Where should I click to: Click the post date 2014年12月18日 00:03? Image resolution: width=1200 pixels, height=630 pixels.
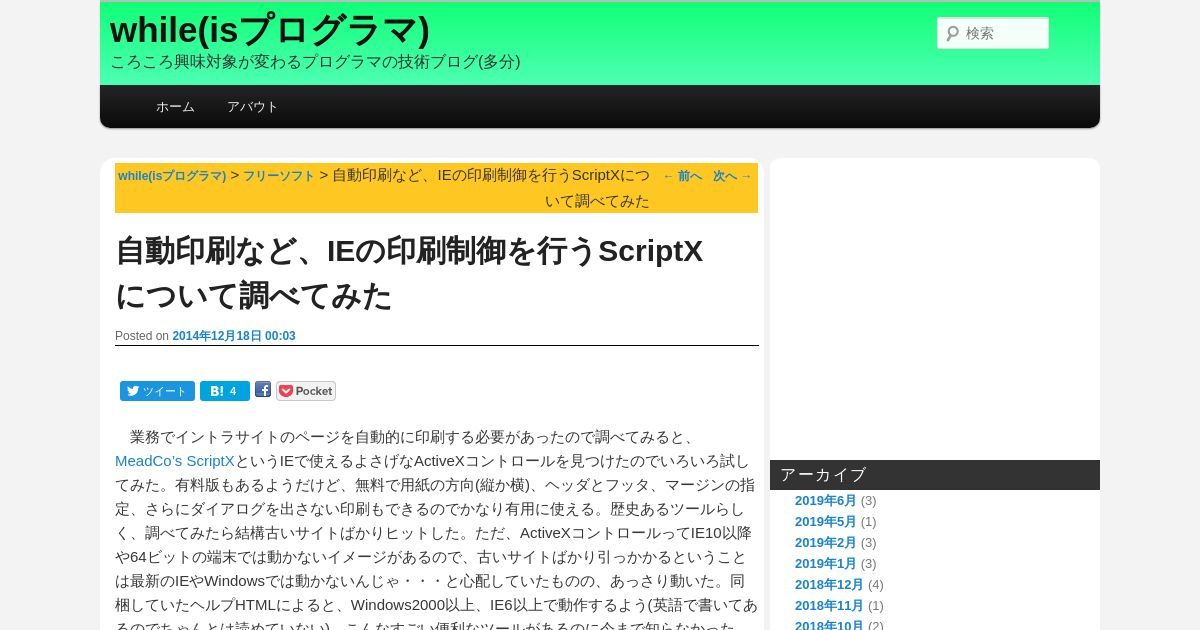point(234,336)
